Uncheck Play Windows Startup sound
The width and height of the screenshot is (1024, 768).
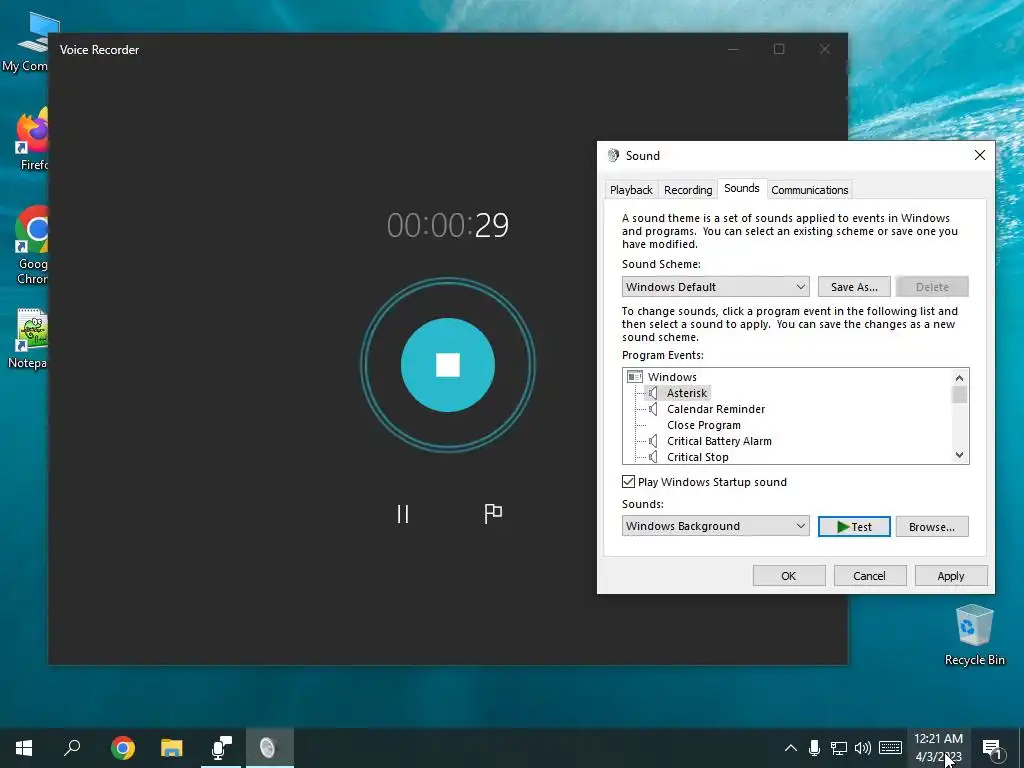click(628, 482)
